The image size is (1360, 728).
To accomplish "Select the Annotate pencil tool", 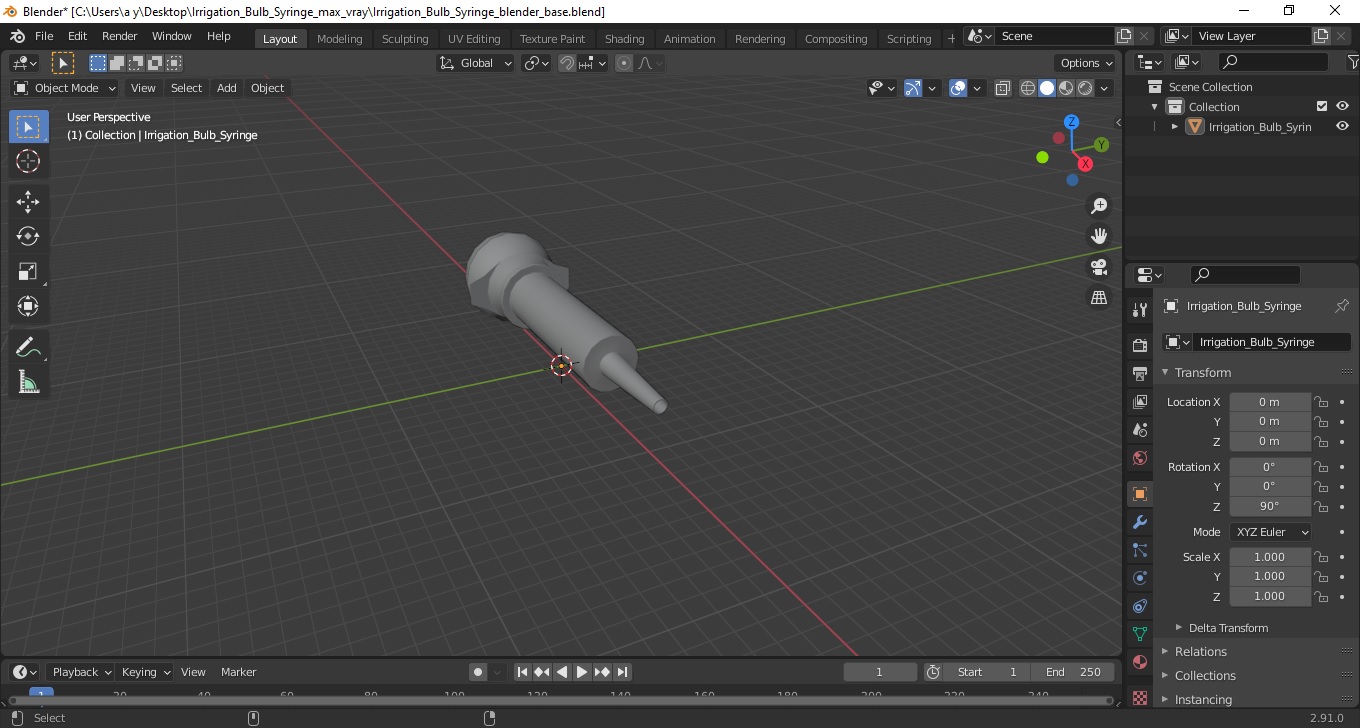I will (28, 347).
